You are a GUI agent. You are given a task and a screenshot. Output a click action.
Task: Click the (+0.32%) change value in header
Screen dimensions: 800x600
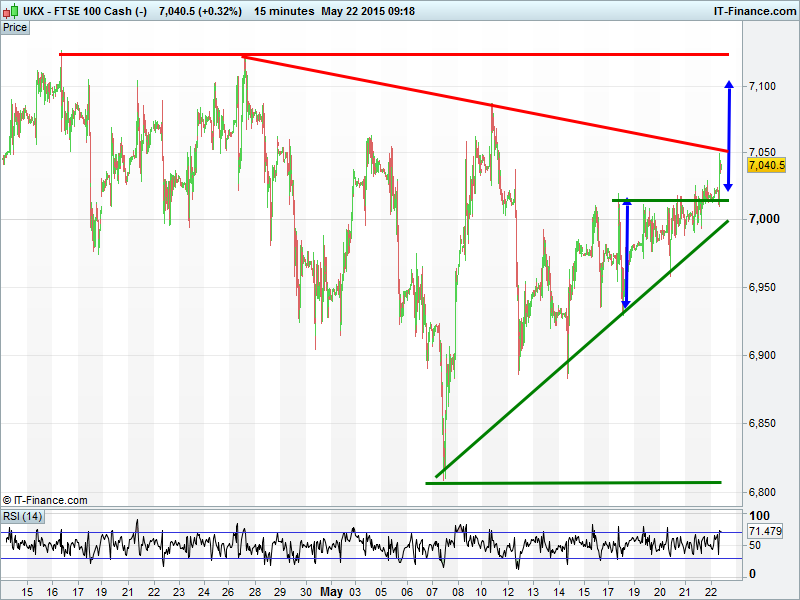tap(220, 11)
